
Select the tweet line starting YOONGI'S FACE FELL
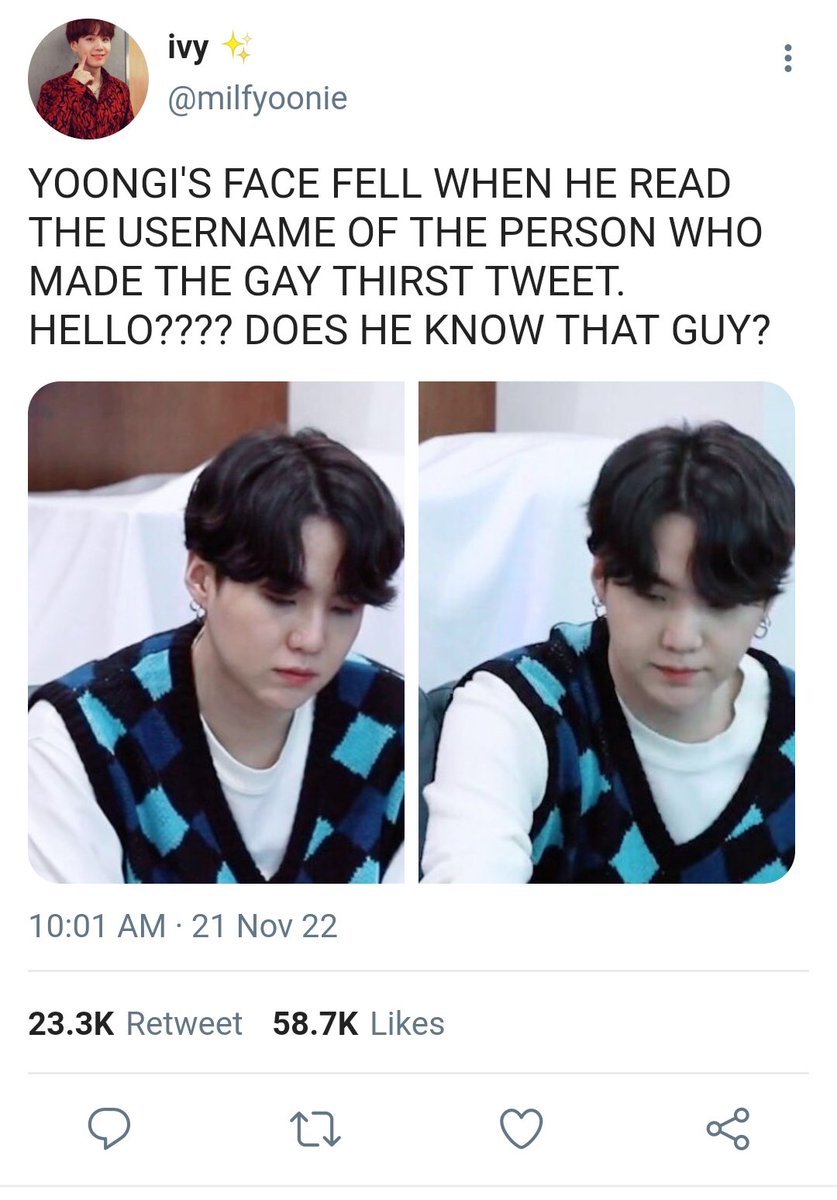pos(380,185)
